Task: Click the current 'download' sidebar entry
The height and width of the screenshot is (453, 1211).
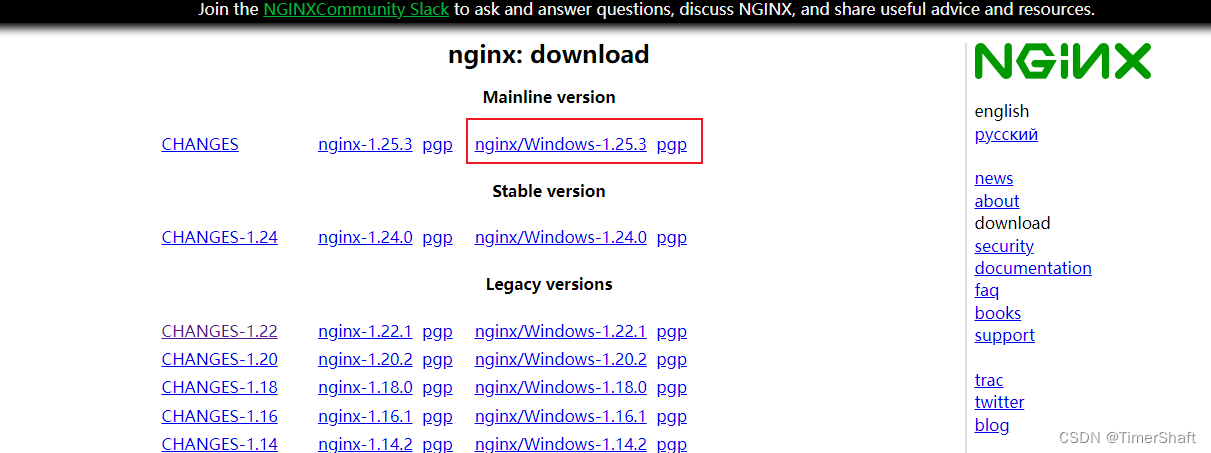Action: pyautogui.click(x=1013, y=223)
